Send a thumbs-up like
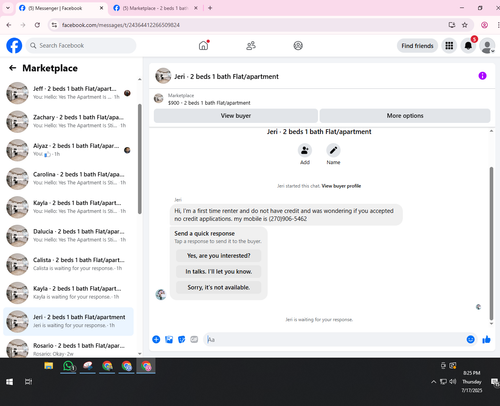 tap(486, 339)
